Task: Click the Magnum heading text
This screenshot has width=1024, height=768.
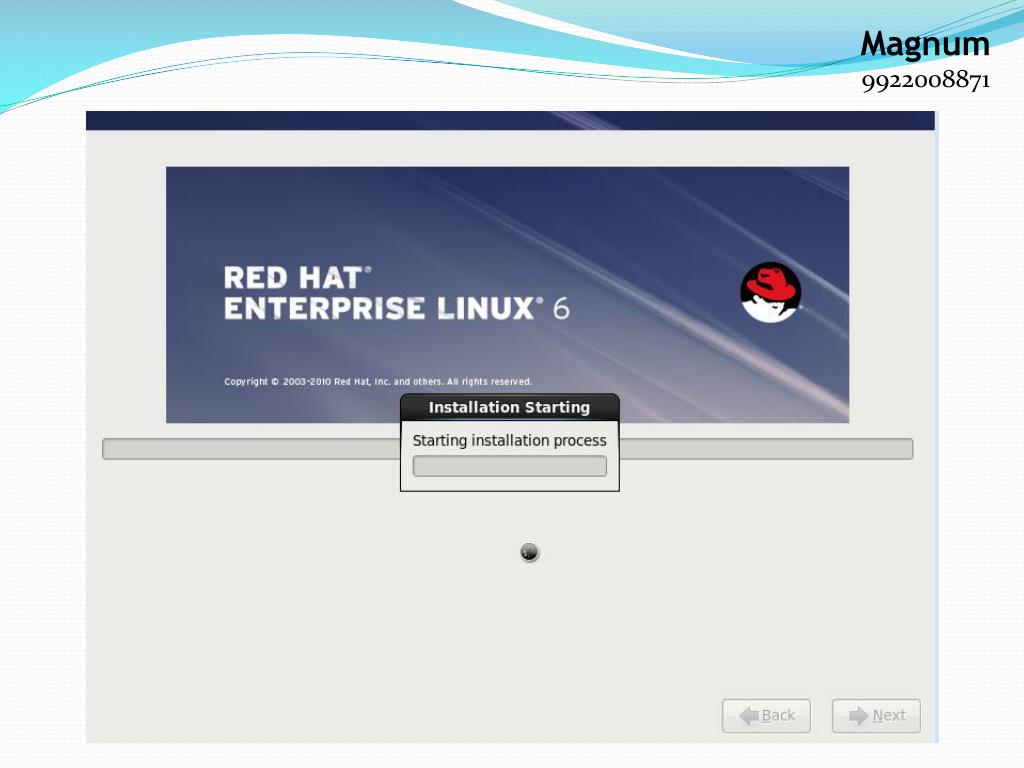Action: pyautogui.click(x=925, y=46)
